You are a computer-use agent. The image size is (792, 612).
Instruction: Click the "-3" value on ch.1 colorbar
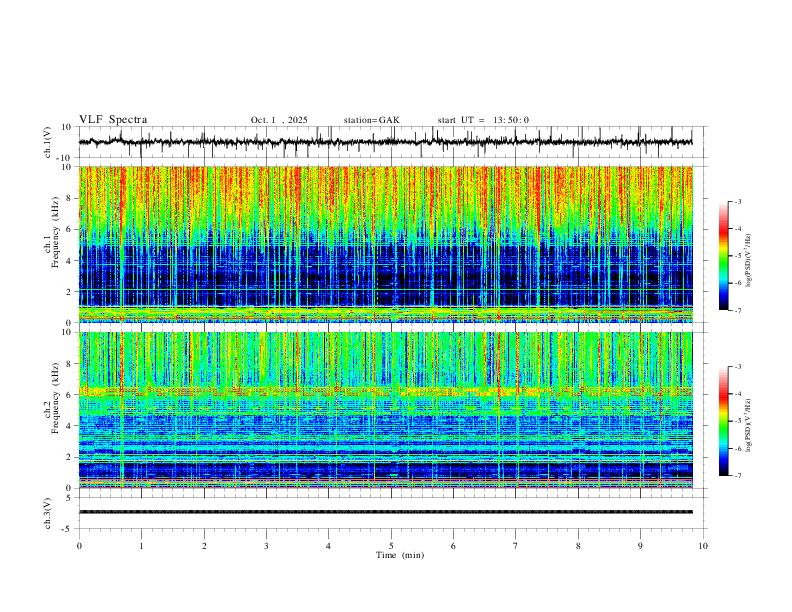[x=737, y=201]
